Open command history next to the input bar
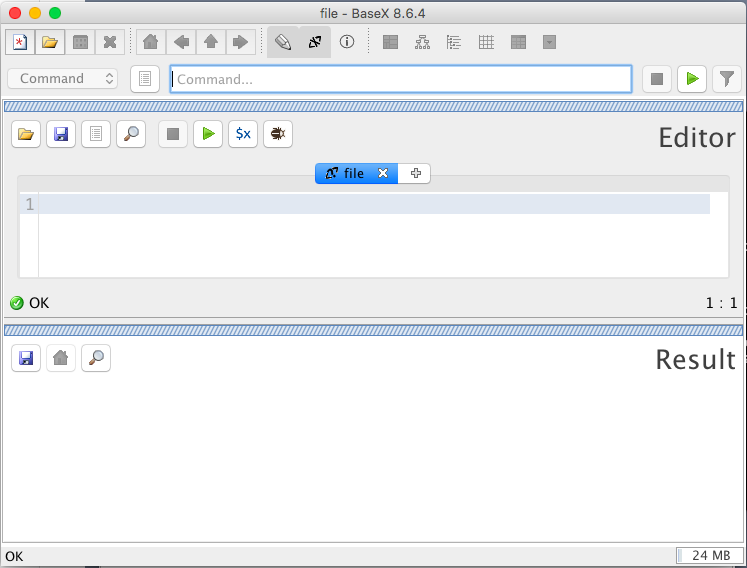Image resolution: width=747 pixels, height=568 pixels. pos(145,79)
